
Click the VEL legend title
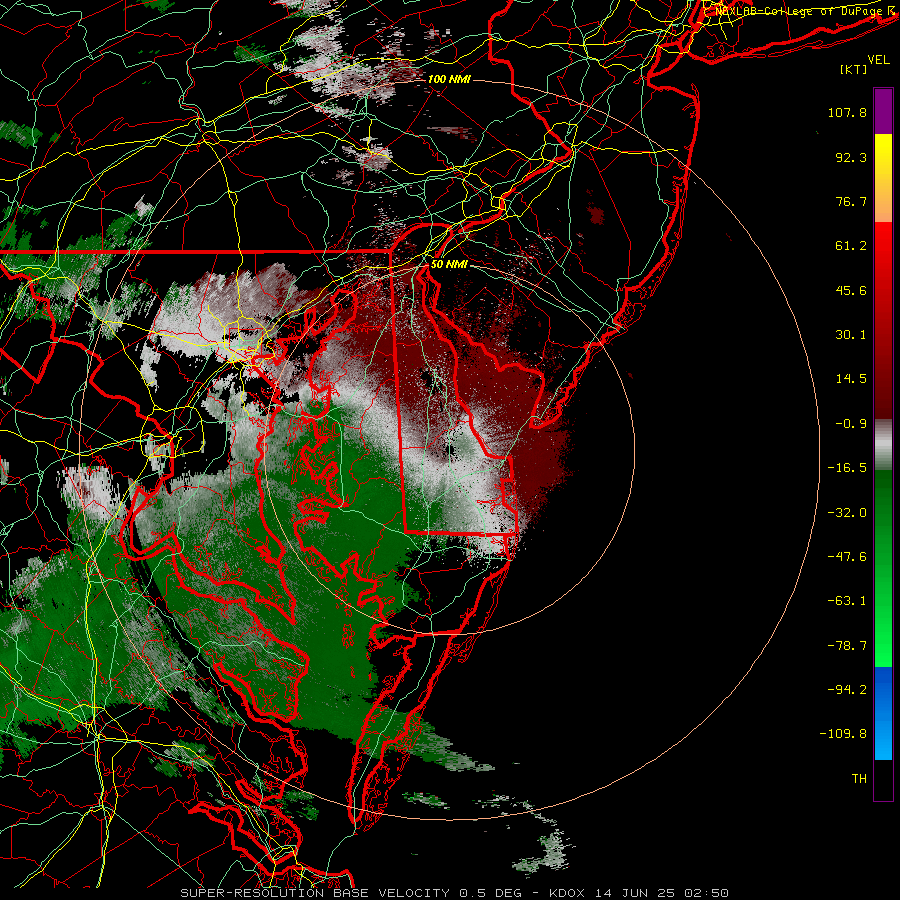(878, 60)
